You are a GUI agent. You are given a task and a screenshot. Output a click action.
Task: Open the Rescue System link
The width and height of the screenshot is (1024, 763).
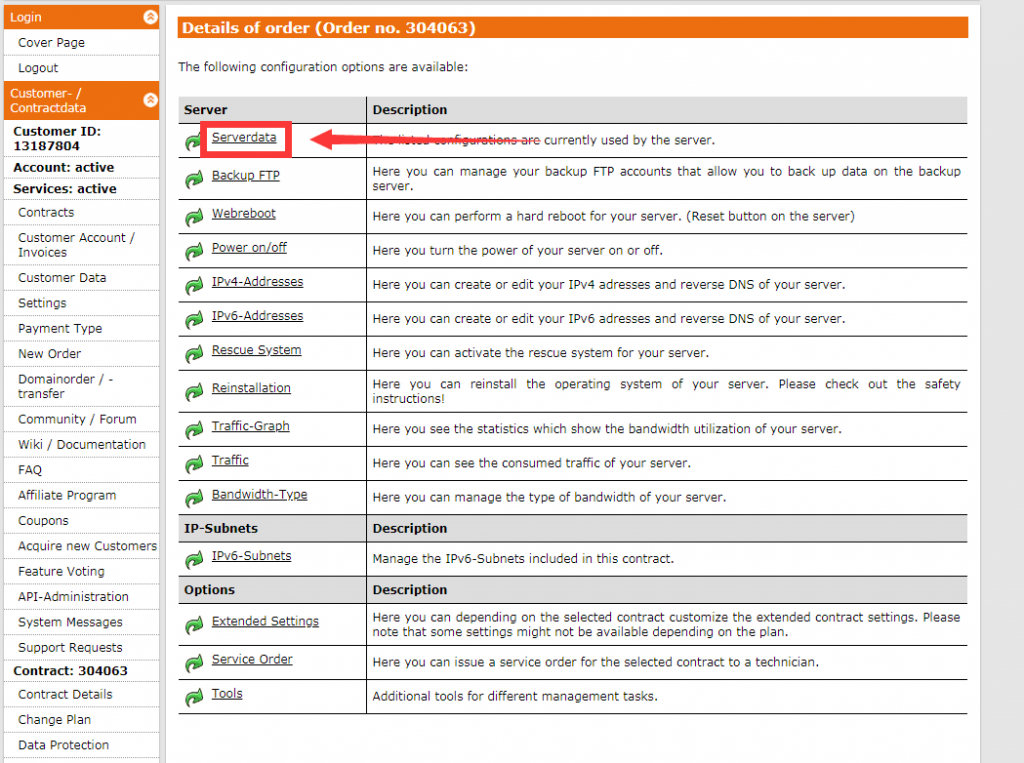(256, 349)
